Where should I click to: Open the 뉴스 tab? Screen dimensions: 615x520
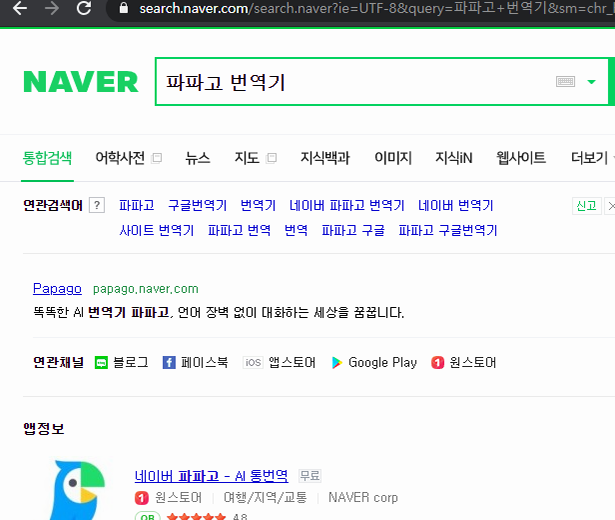pyautogui.click(x=198, y=158)
